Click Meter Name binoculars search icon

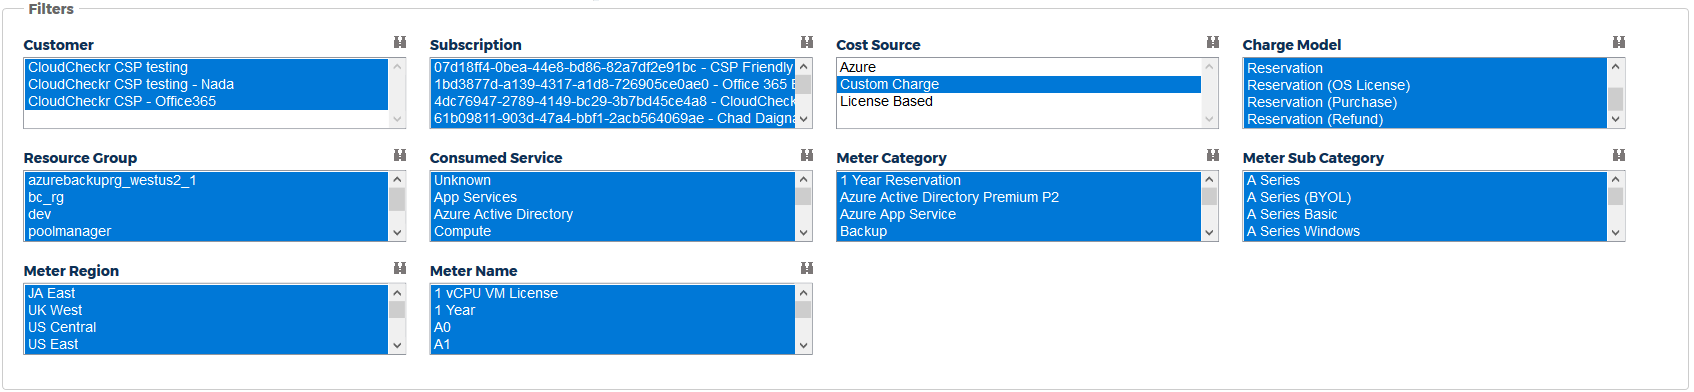tap(807, 268)
